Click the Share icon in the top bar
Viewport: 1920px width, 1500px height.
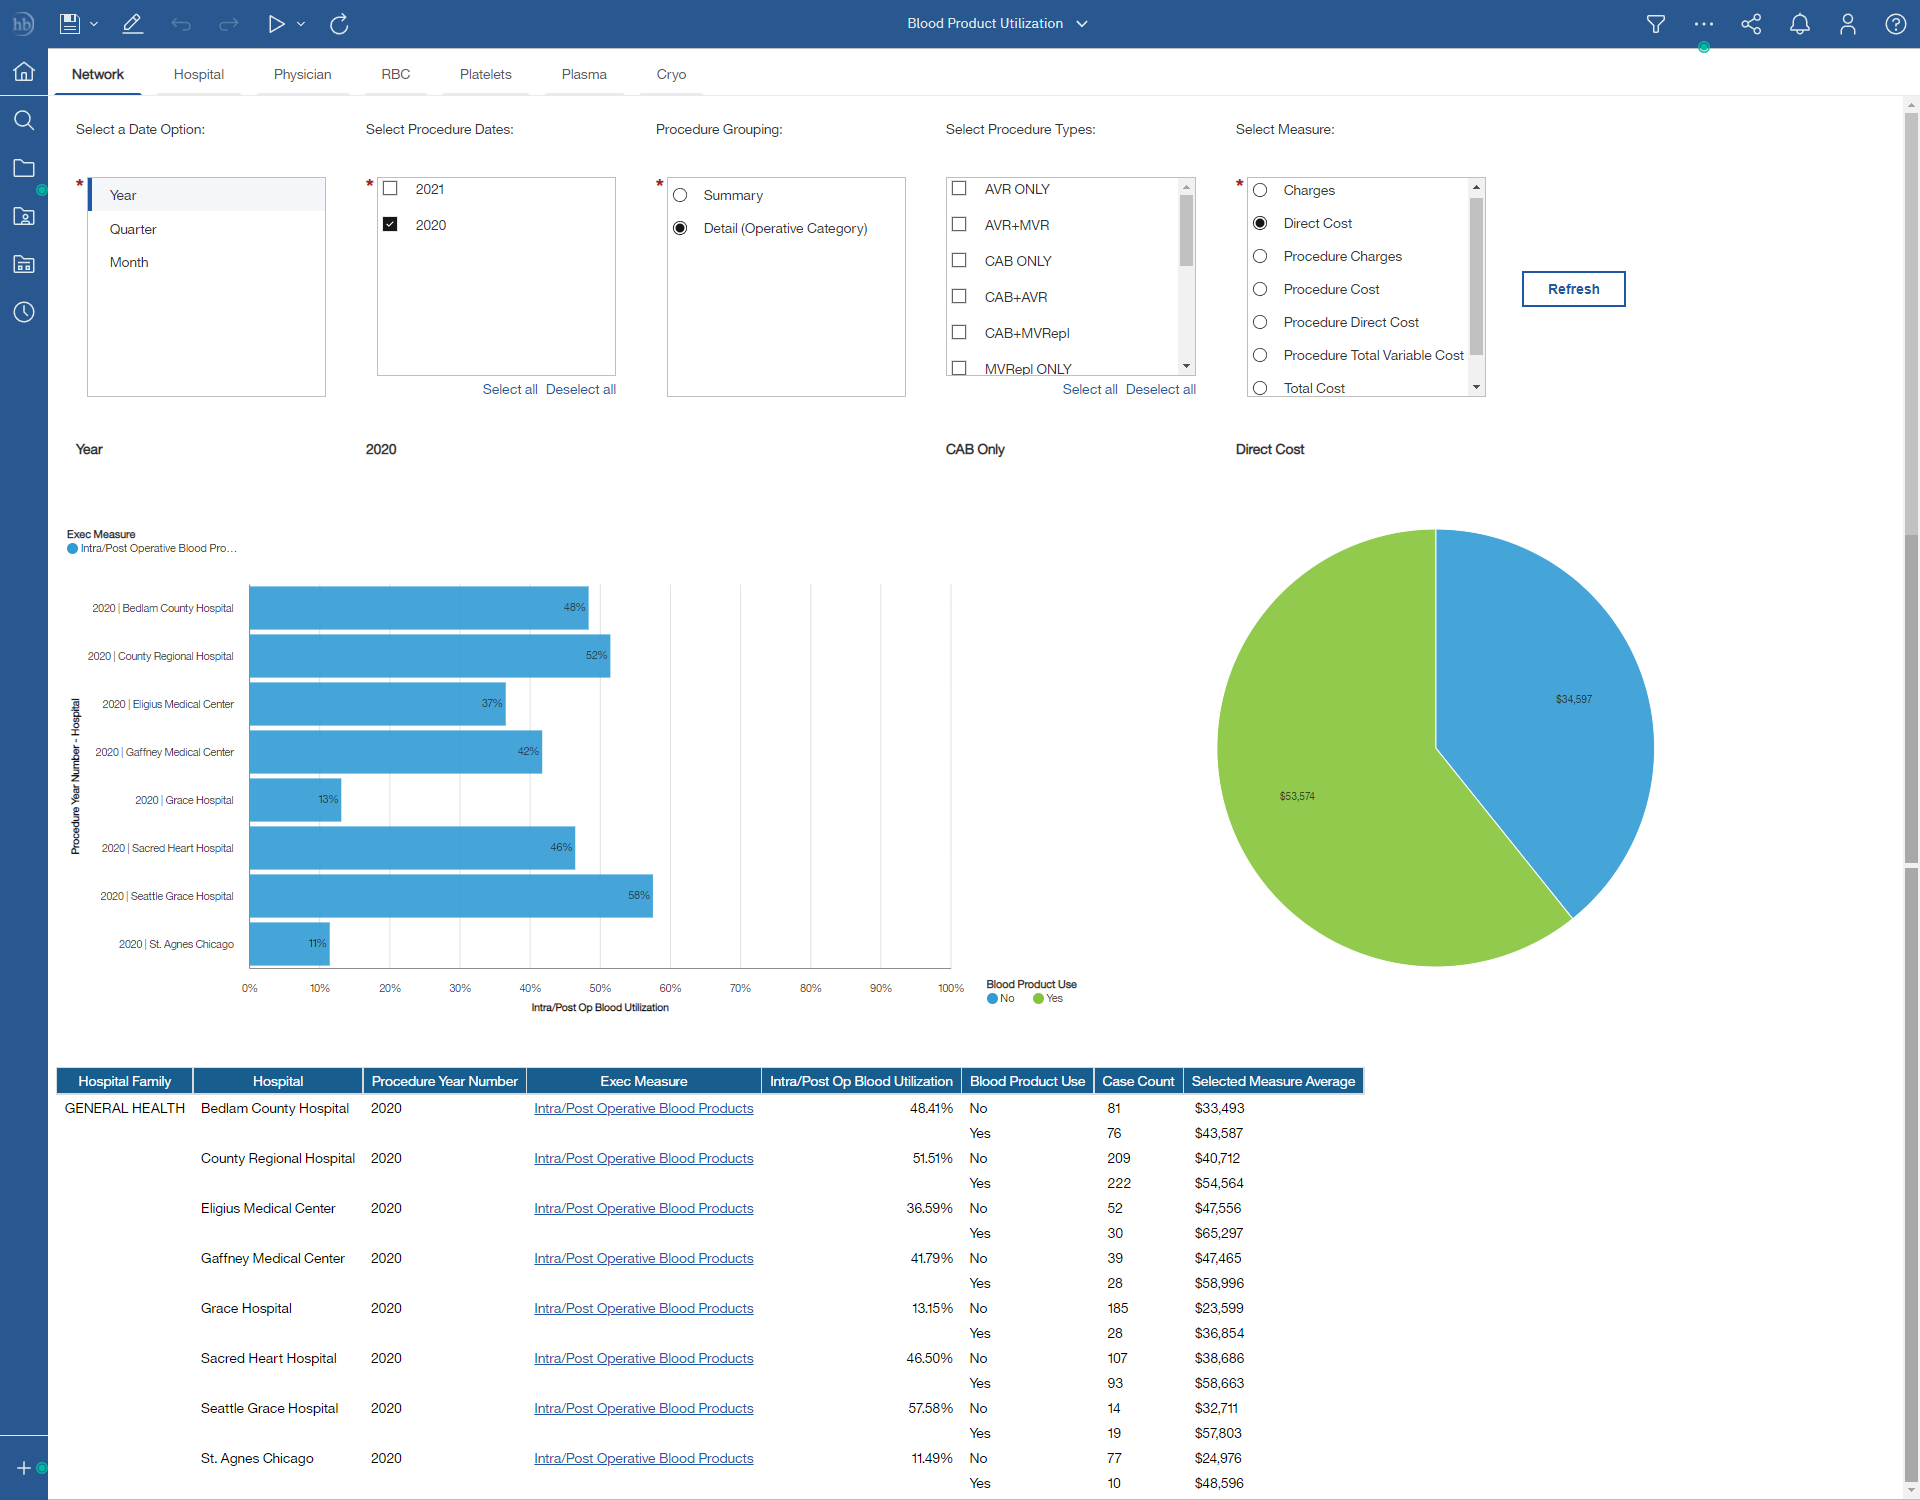coord(1751,23)
